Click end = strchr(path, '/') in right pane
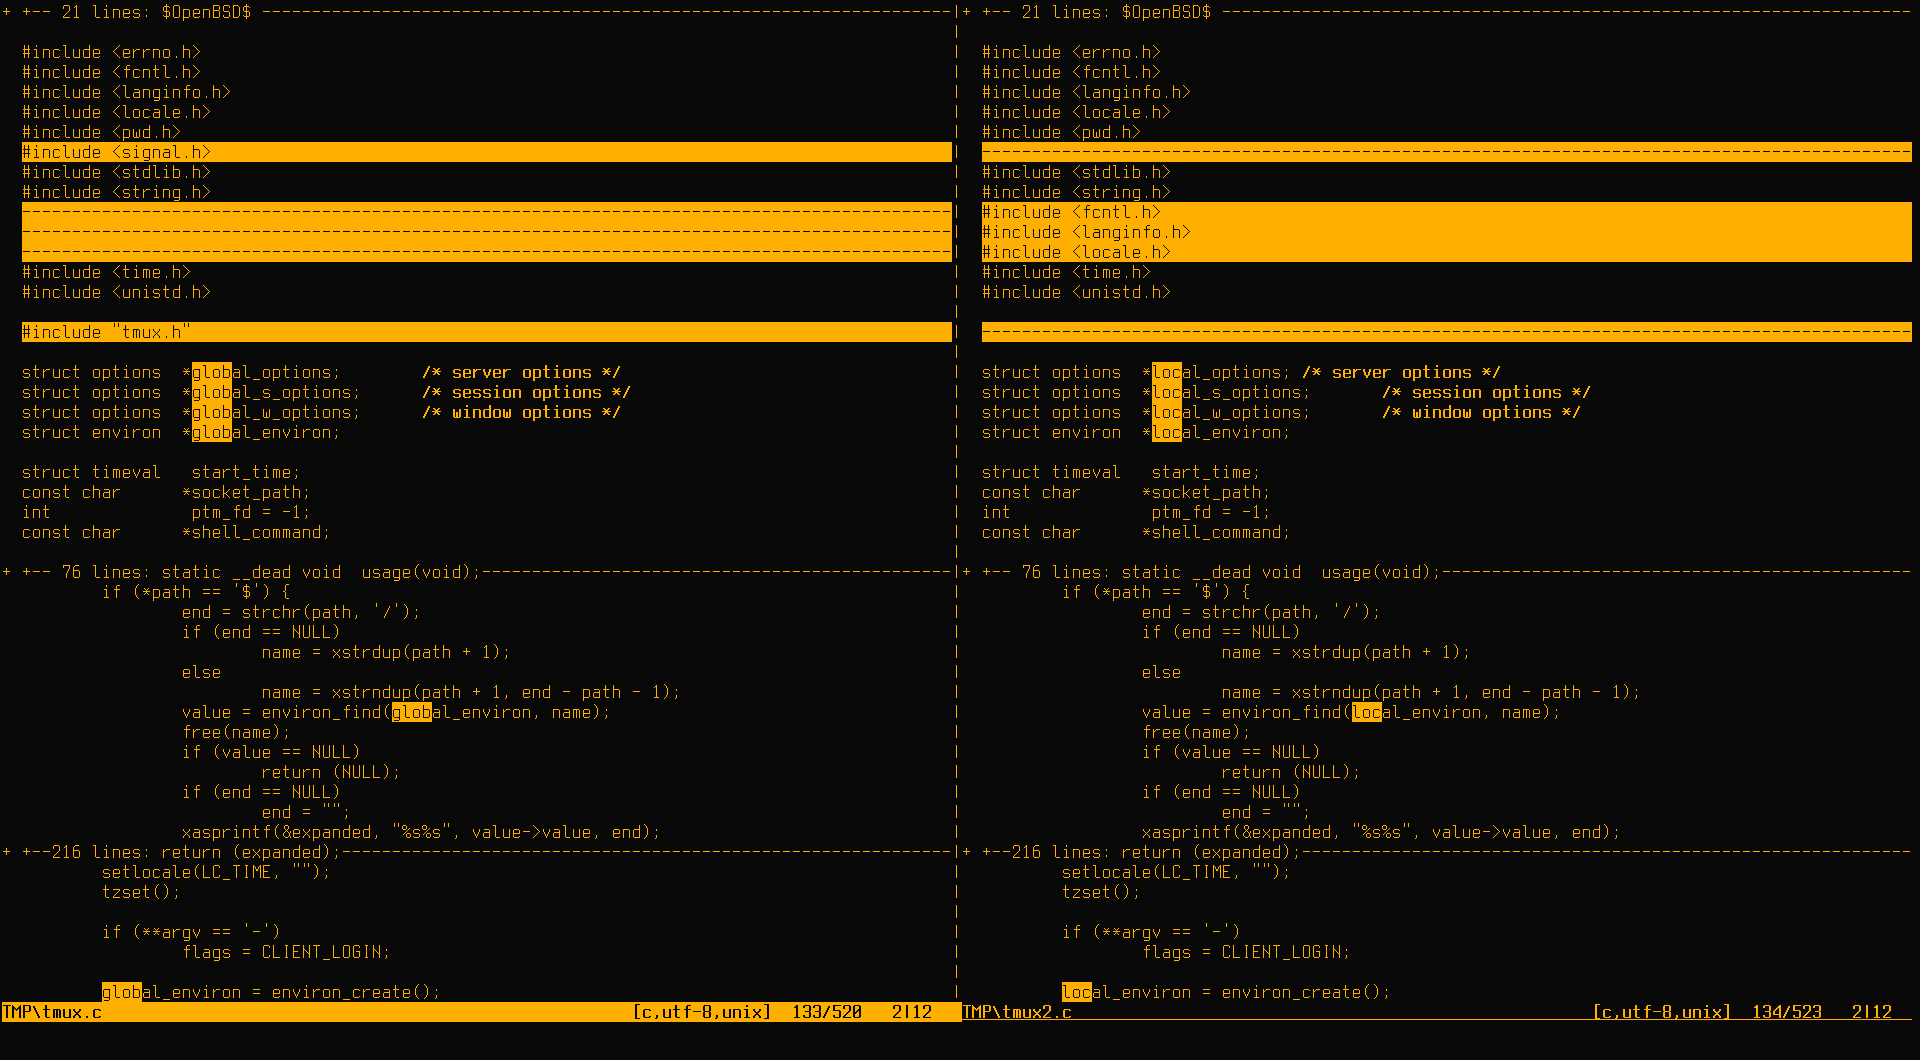This screenshot has height=1060, width=1920. [x=1262, y=612]
